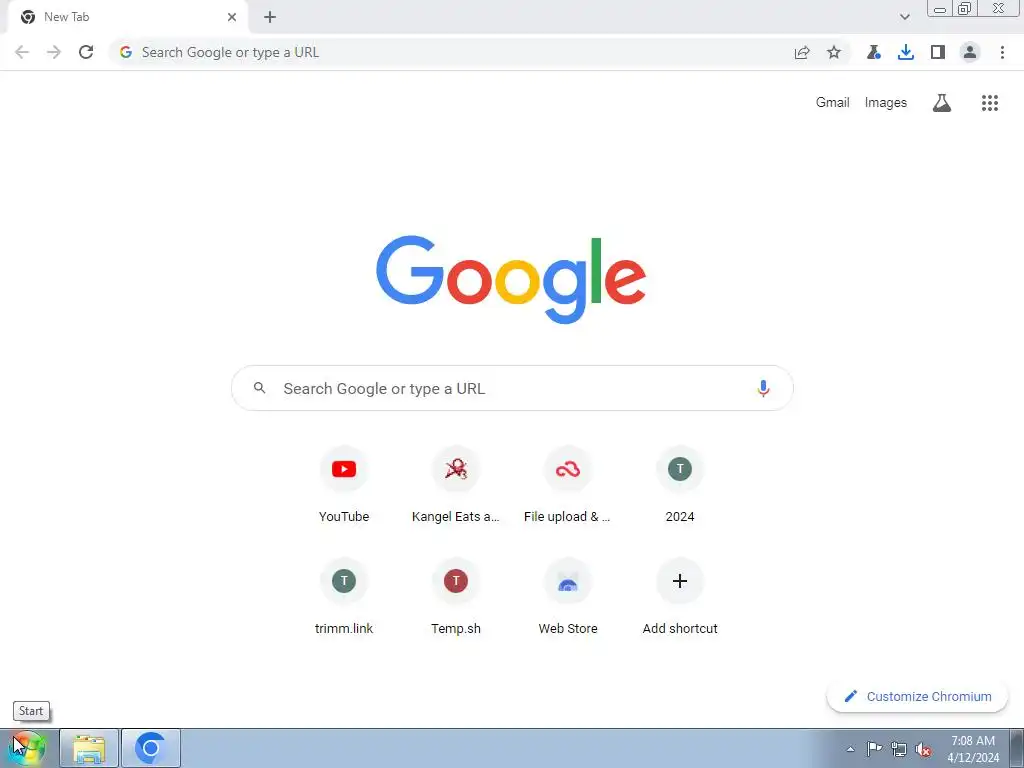This screenshot has width=1024, height=768.
Task: Open the three-dot Chromium menu
Action: pos(1002,52)
